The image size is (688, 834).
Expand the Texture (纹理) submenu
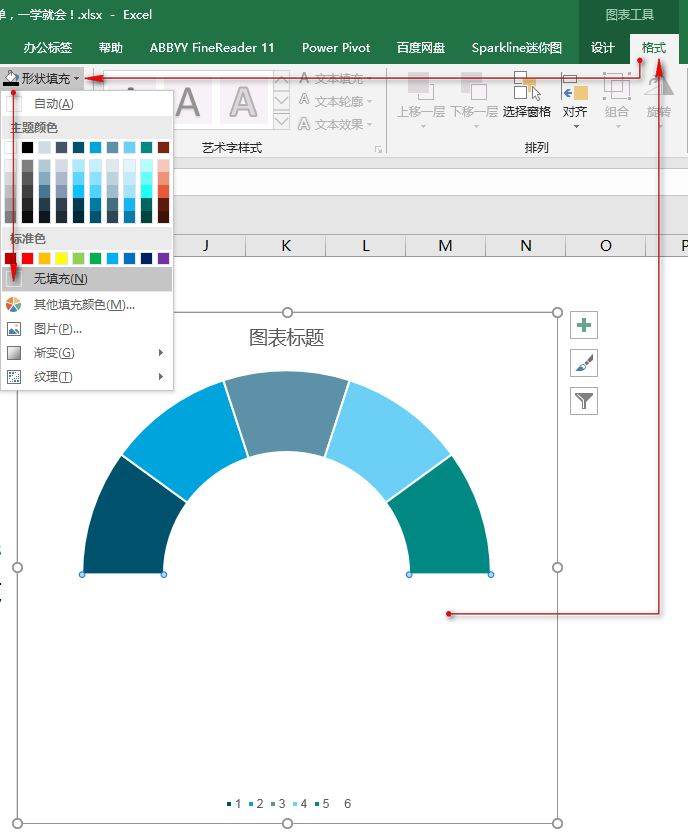(x=87, y=377)
